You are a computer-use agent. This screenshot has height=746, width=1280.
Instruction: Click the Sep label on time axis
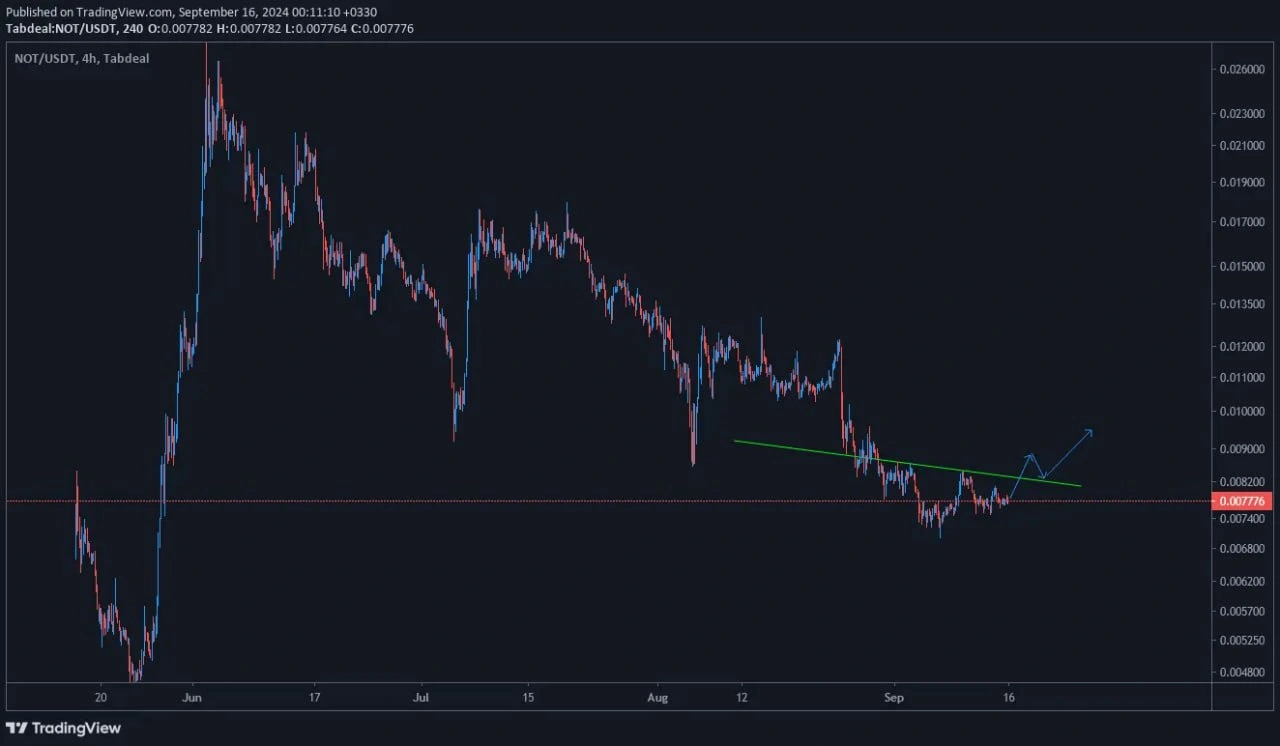click(894, 698)
